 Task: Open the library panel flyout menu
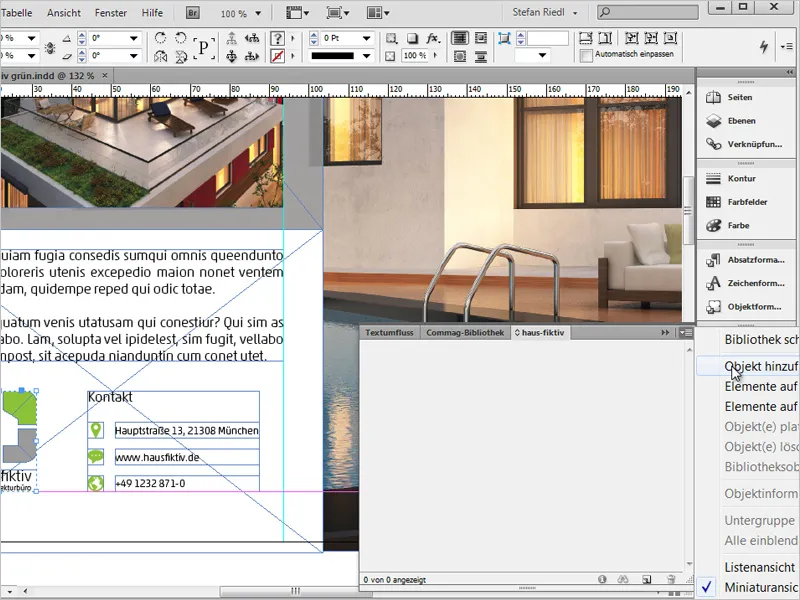coord(685,333)
